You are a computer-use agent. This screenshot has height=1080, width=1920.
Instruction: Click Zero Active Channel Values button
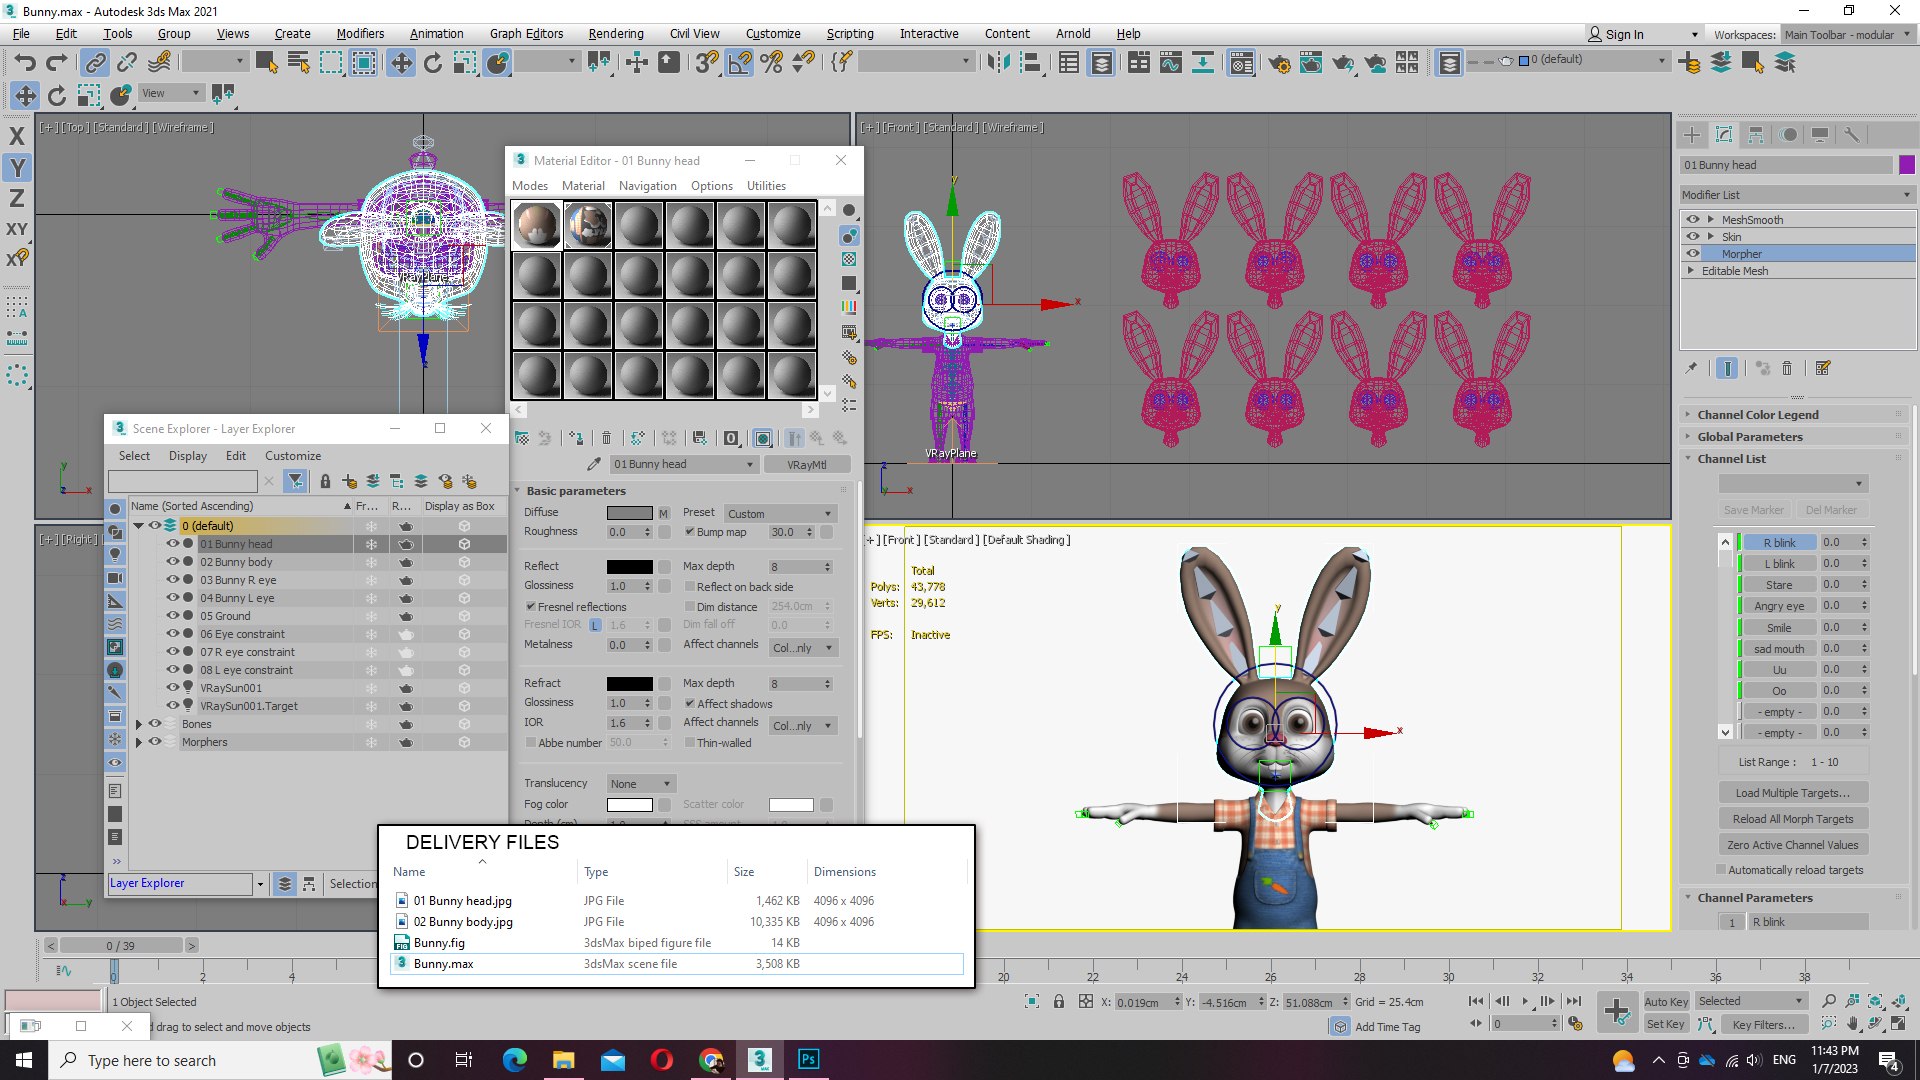click(1792, 845)
